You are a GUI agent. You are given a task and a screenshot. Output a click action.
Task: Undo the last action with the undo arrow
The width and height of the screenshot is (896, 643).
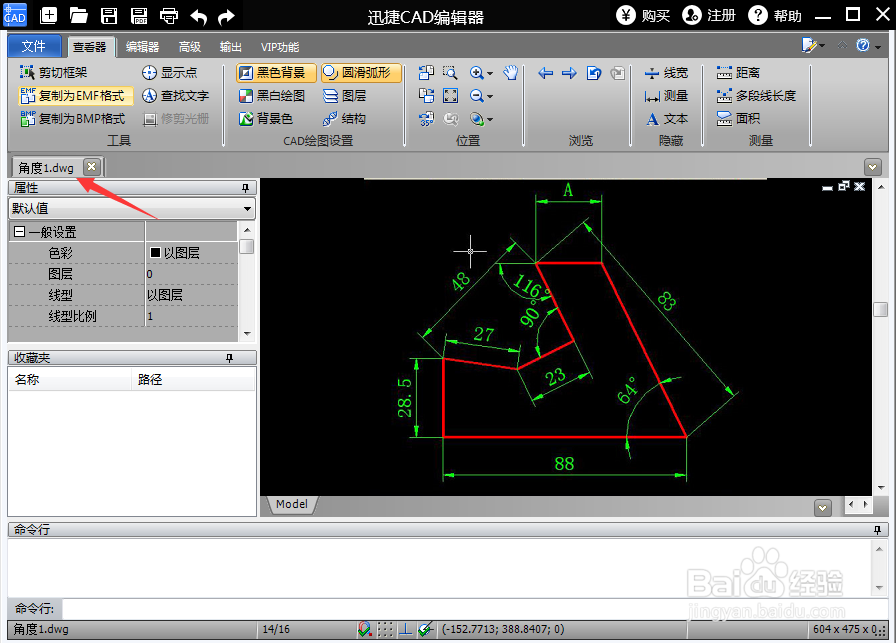198,17
